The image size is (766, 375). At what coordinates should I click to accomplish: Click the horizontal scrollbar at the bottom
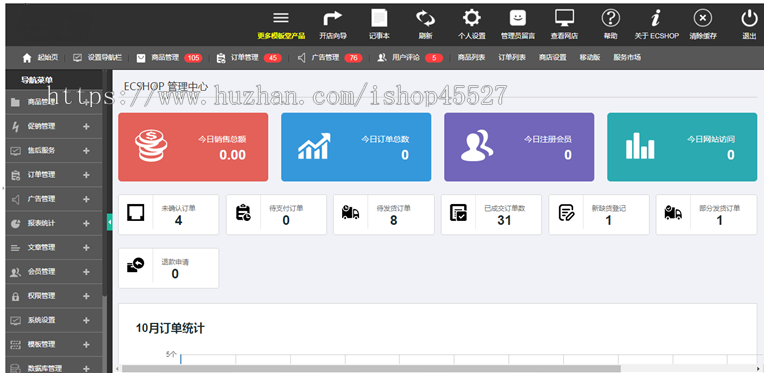point(371,369)
